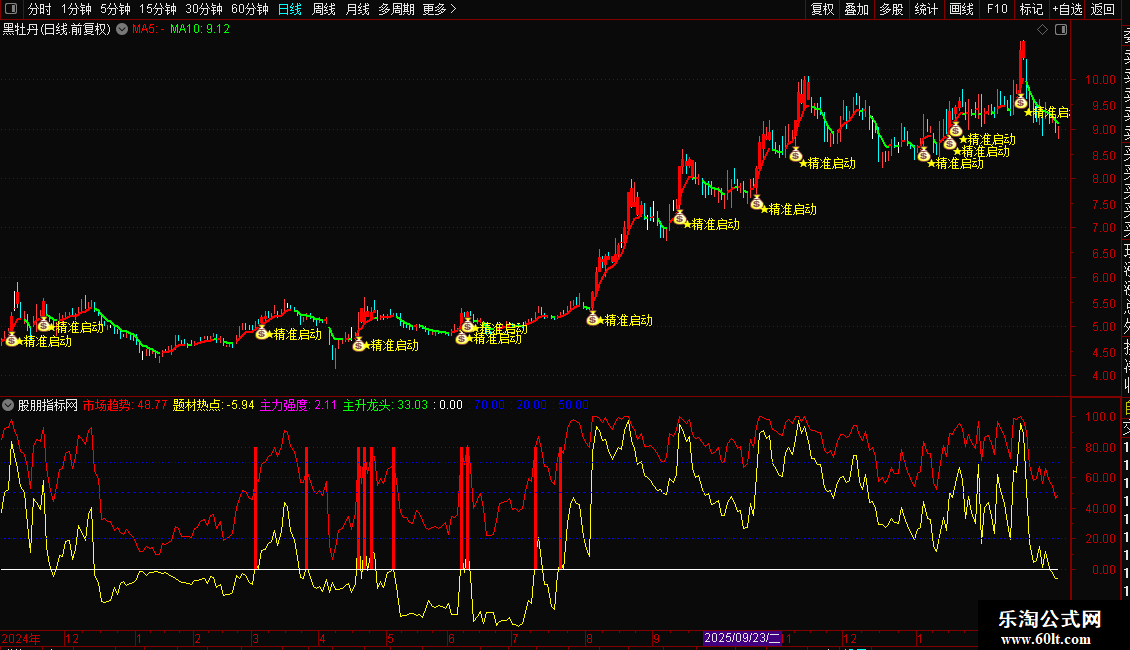1130x650 pixels.
Task: Click the month 9 label on time axis
Action: coord(656,638)
